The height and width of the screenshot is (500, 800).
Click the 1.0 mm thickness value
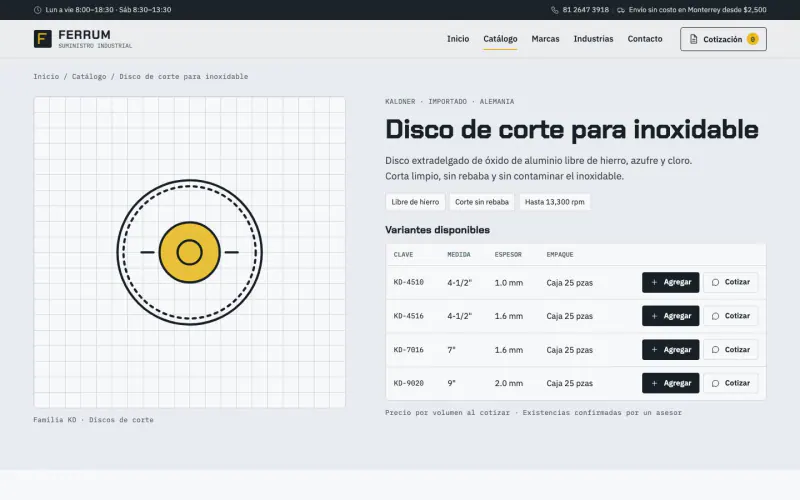pos(509,283)
